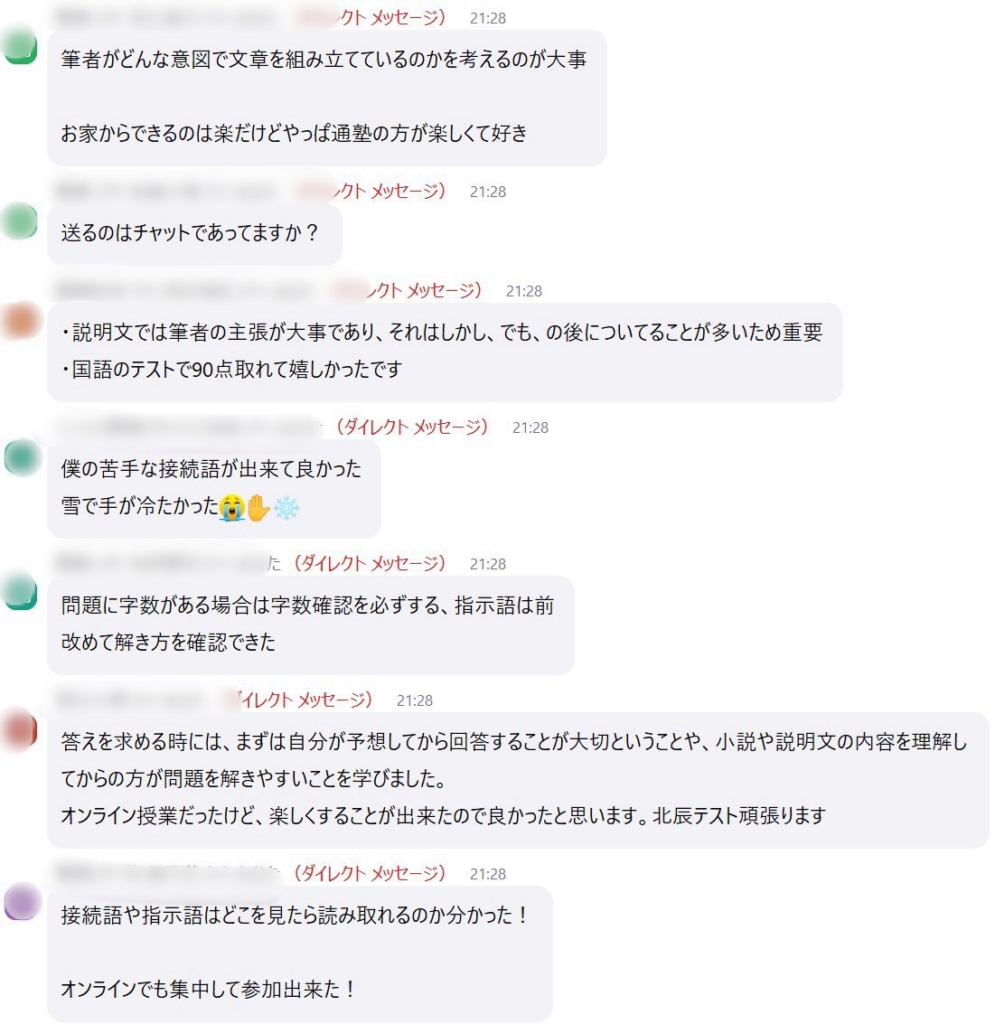Screen dimensions: 995x1024
Task: Click the 21:28 timestamp above 送るのはチャット message
Action: coord(488,192)
